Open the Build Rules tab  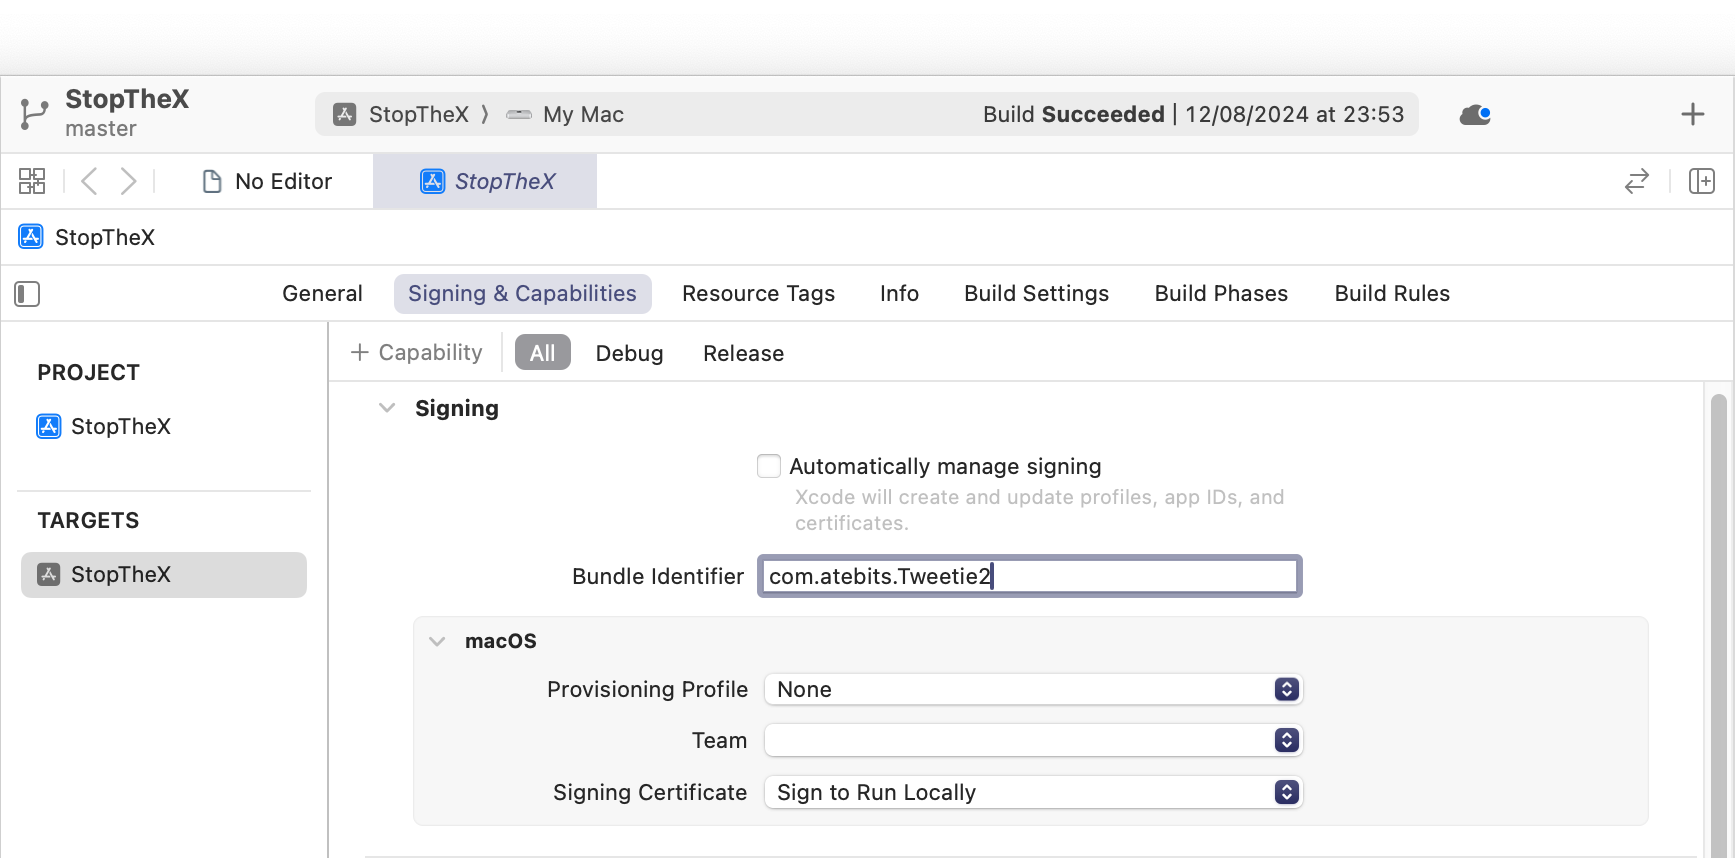click(1392, 293)
